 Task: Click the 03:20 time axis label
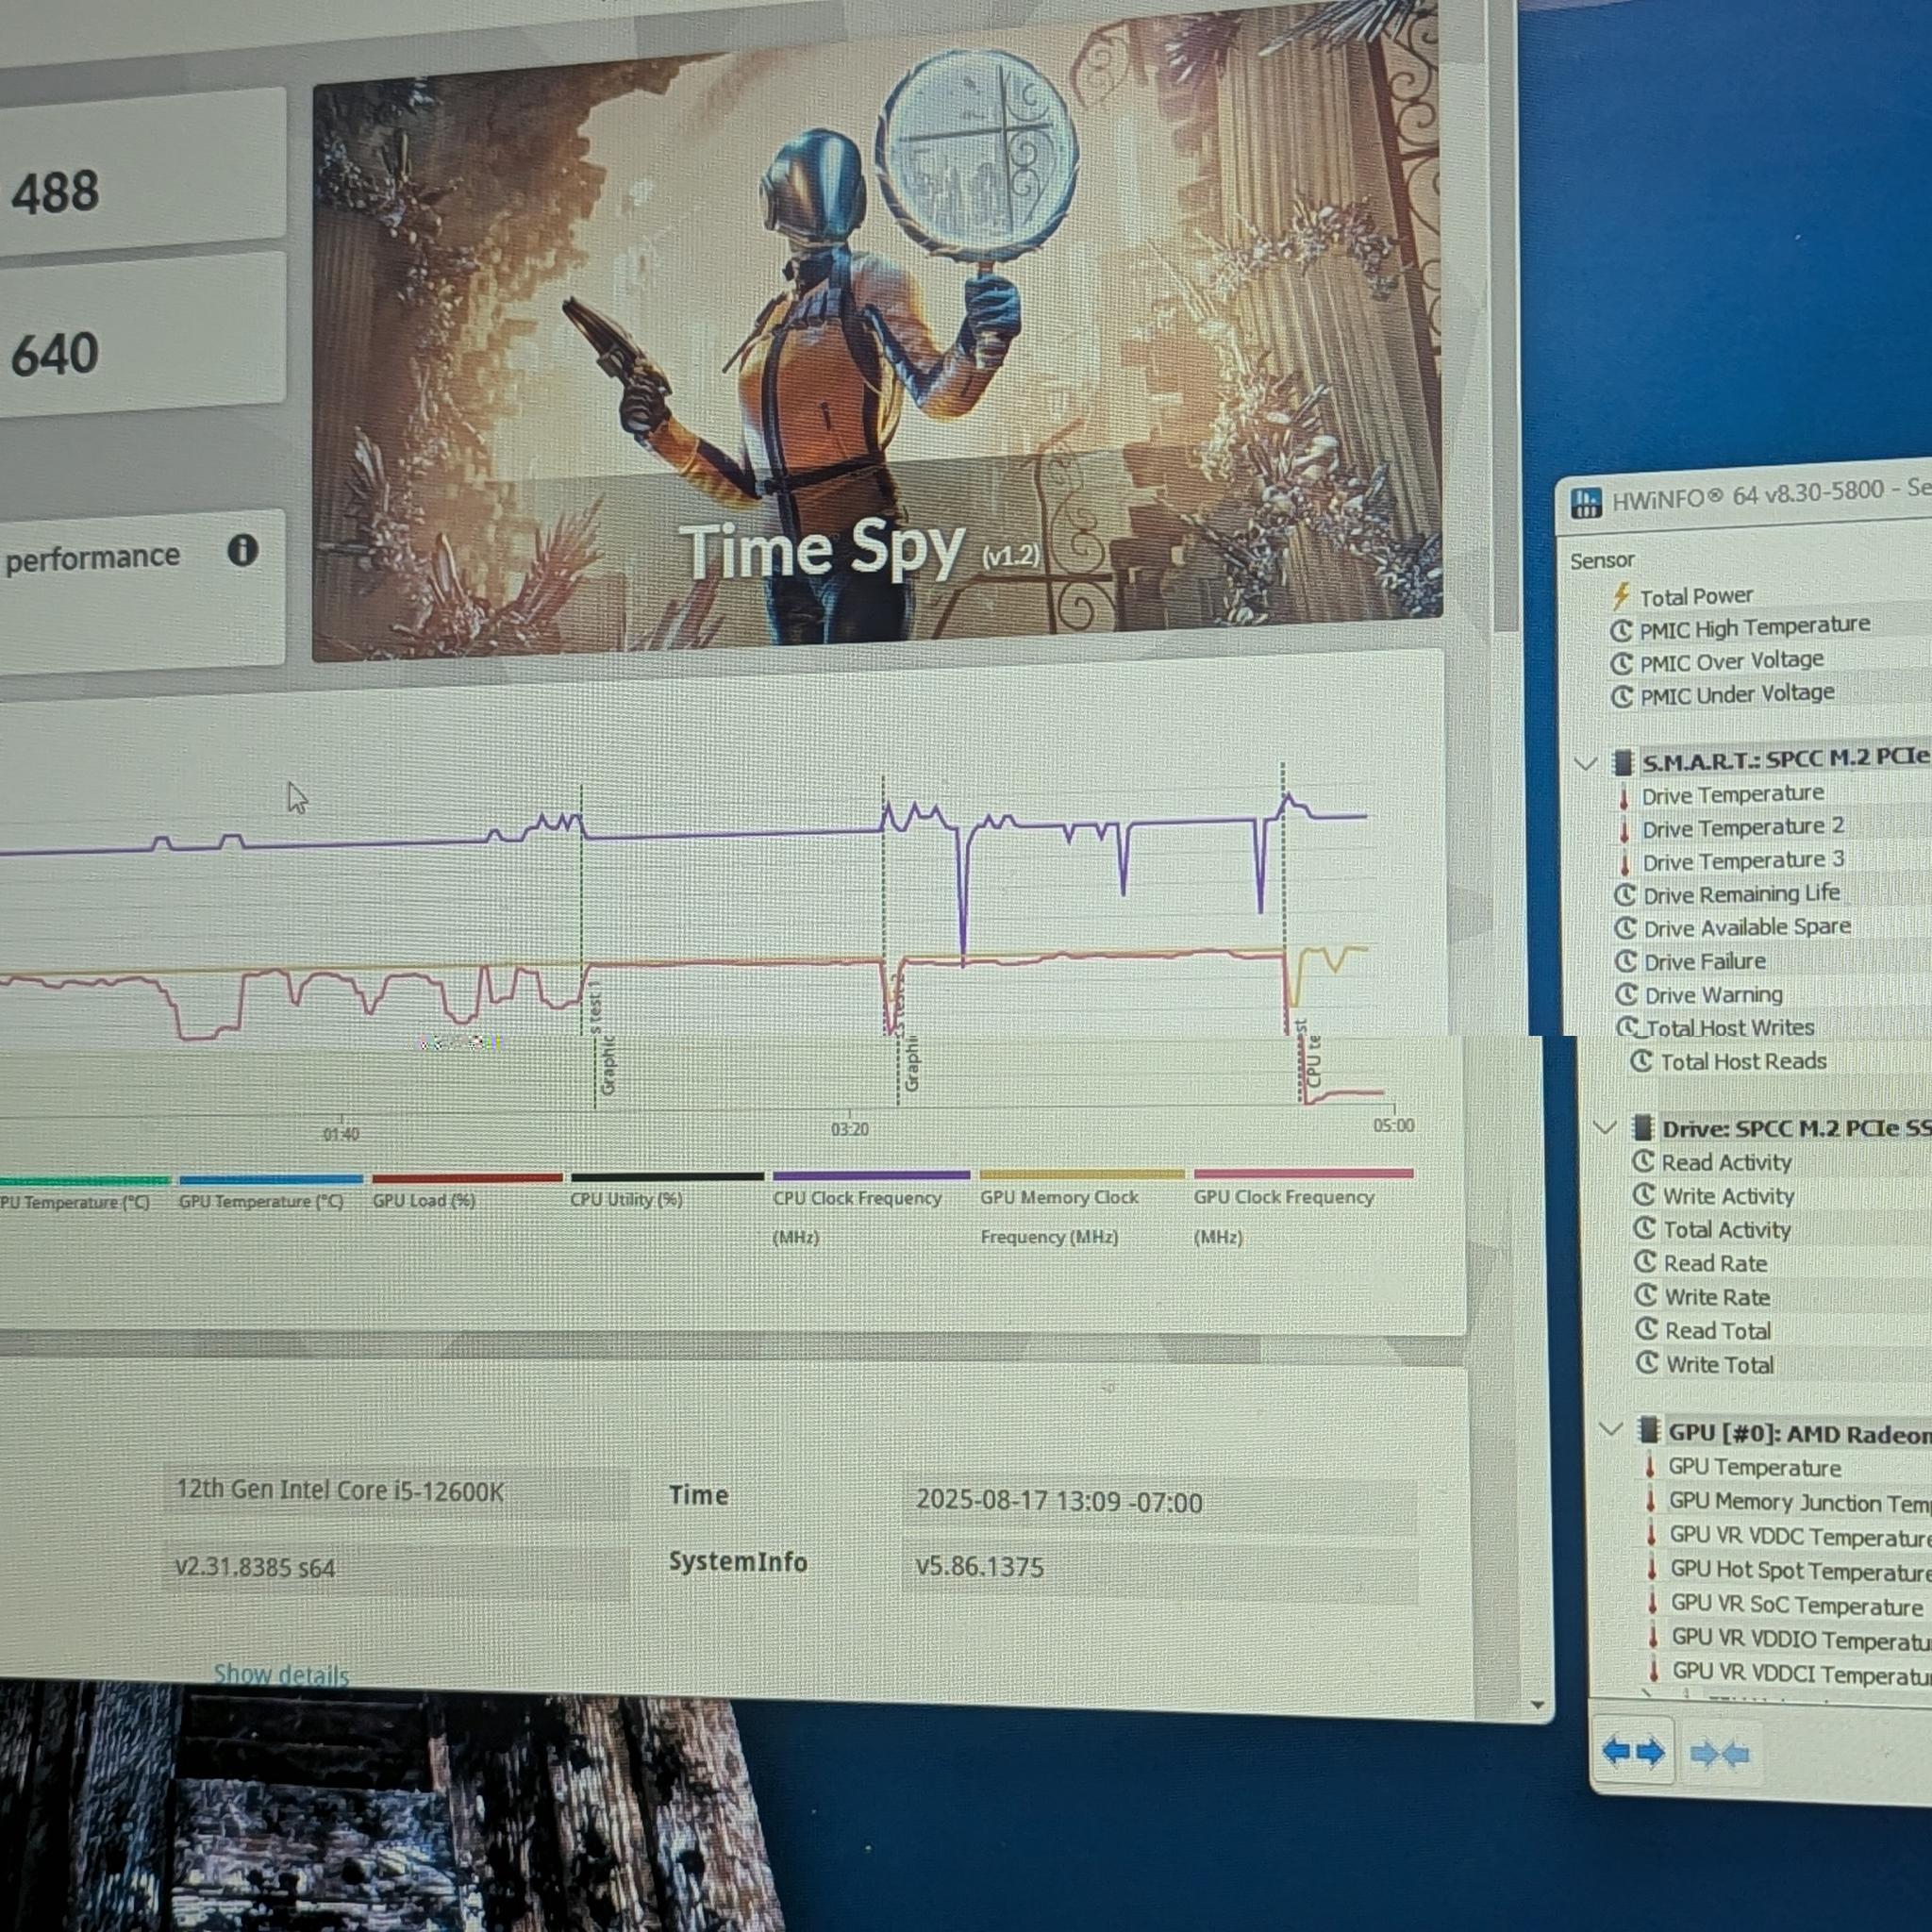tap(850, 1129)
